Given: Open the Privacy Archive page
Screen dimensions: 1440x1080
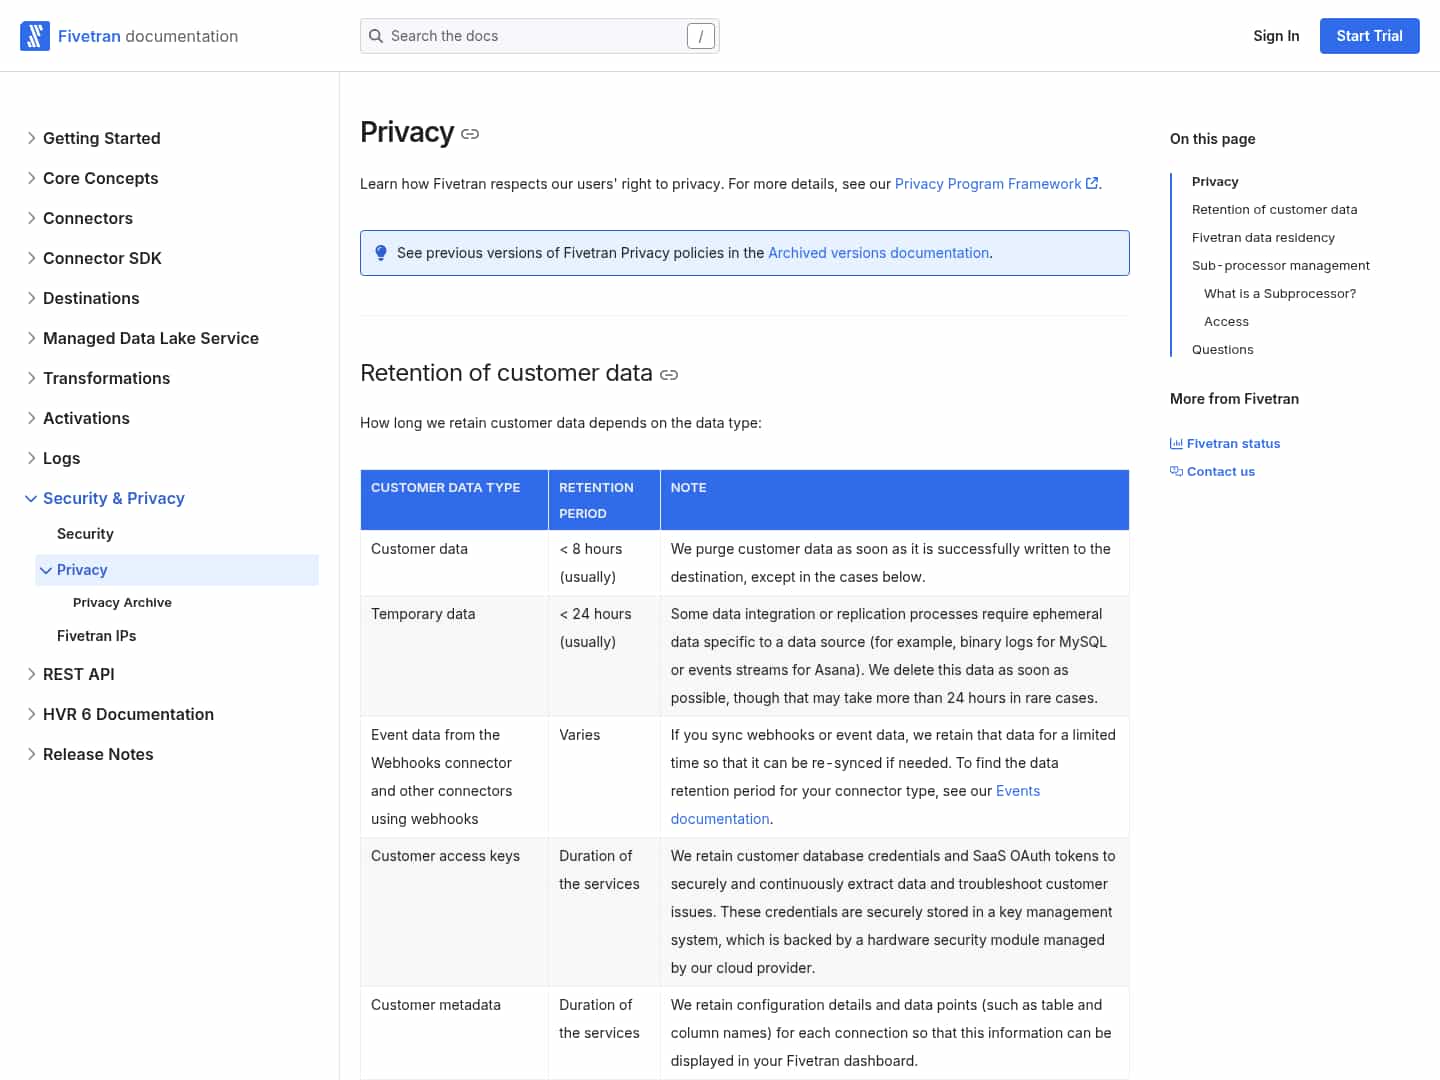Looking at the screenshot, I should click(x=122, y=602).
